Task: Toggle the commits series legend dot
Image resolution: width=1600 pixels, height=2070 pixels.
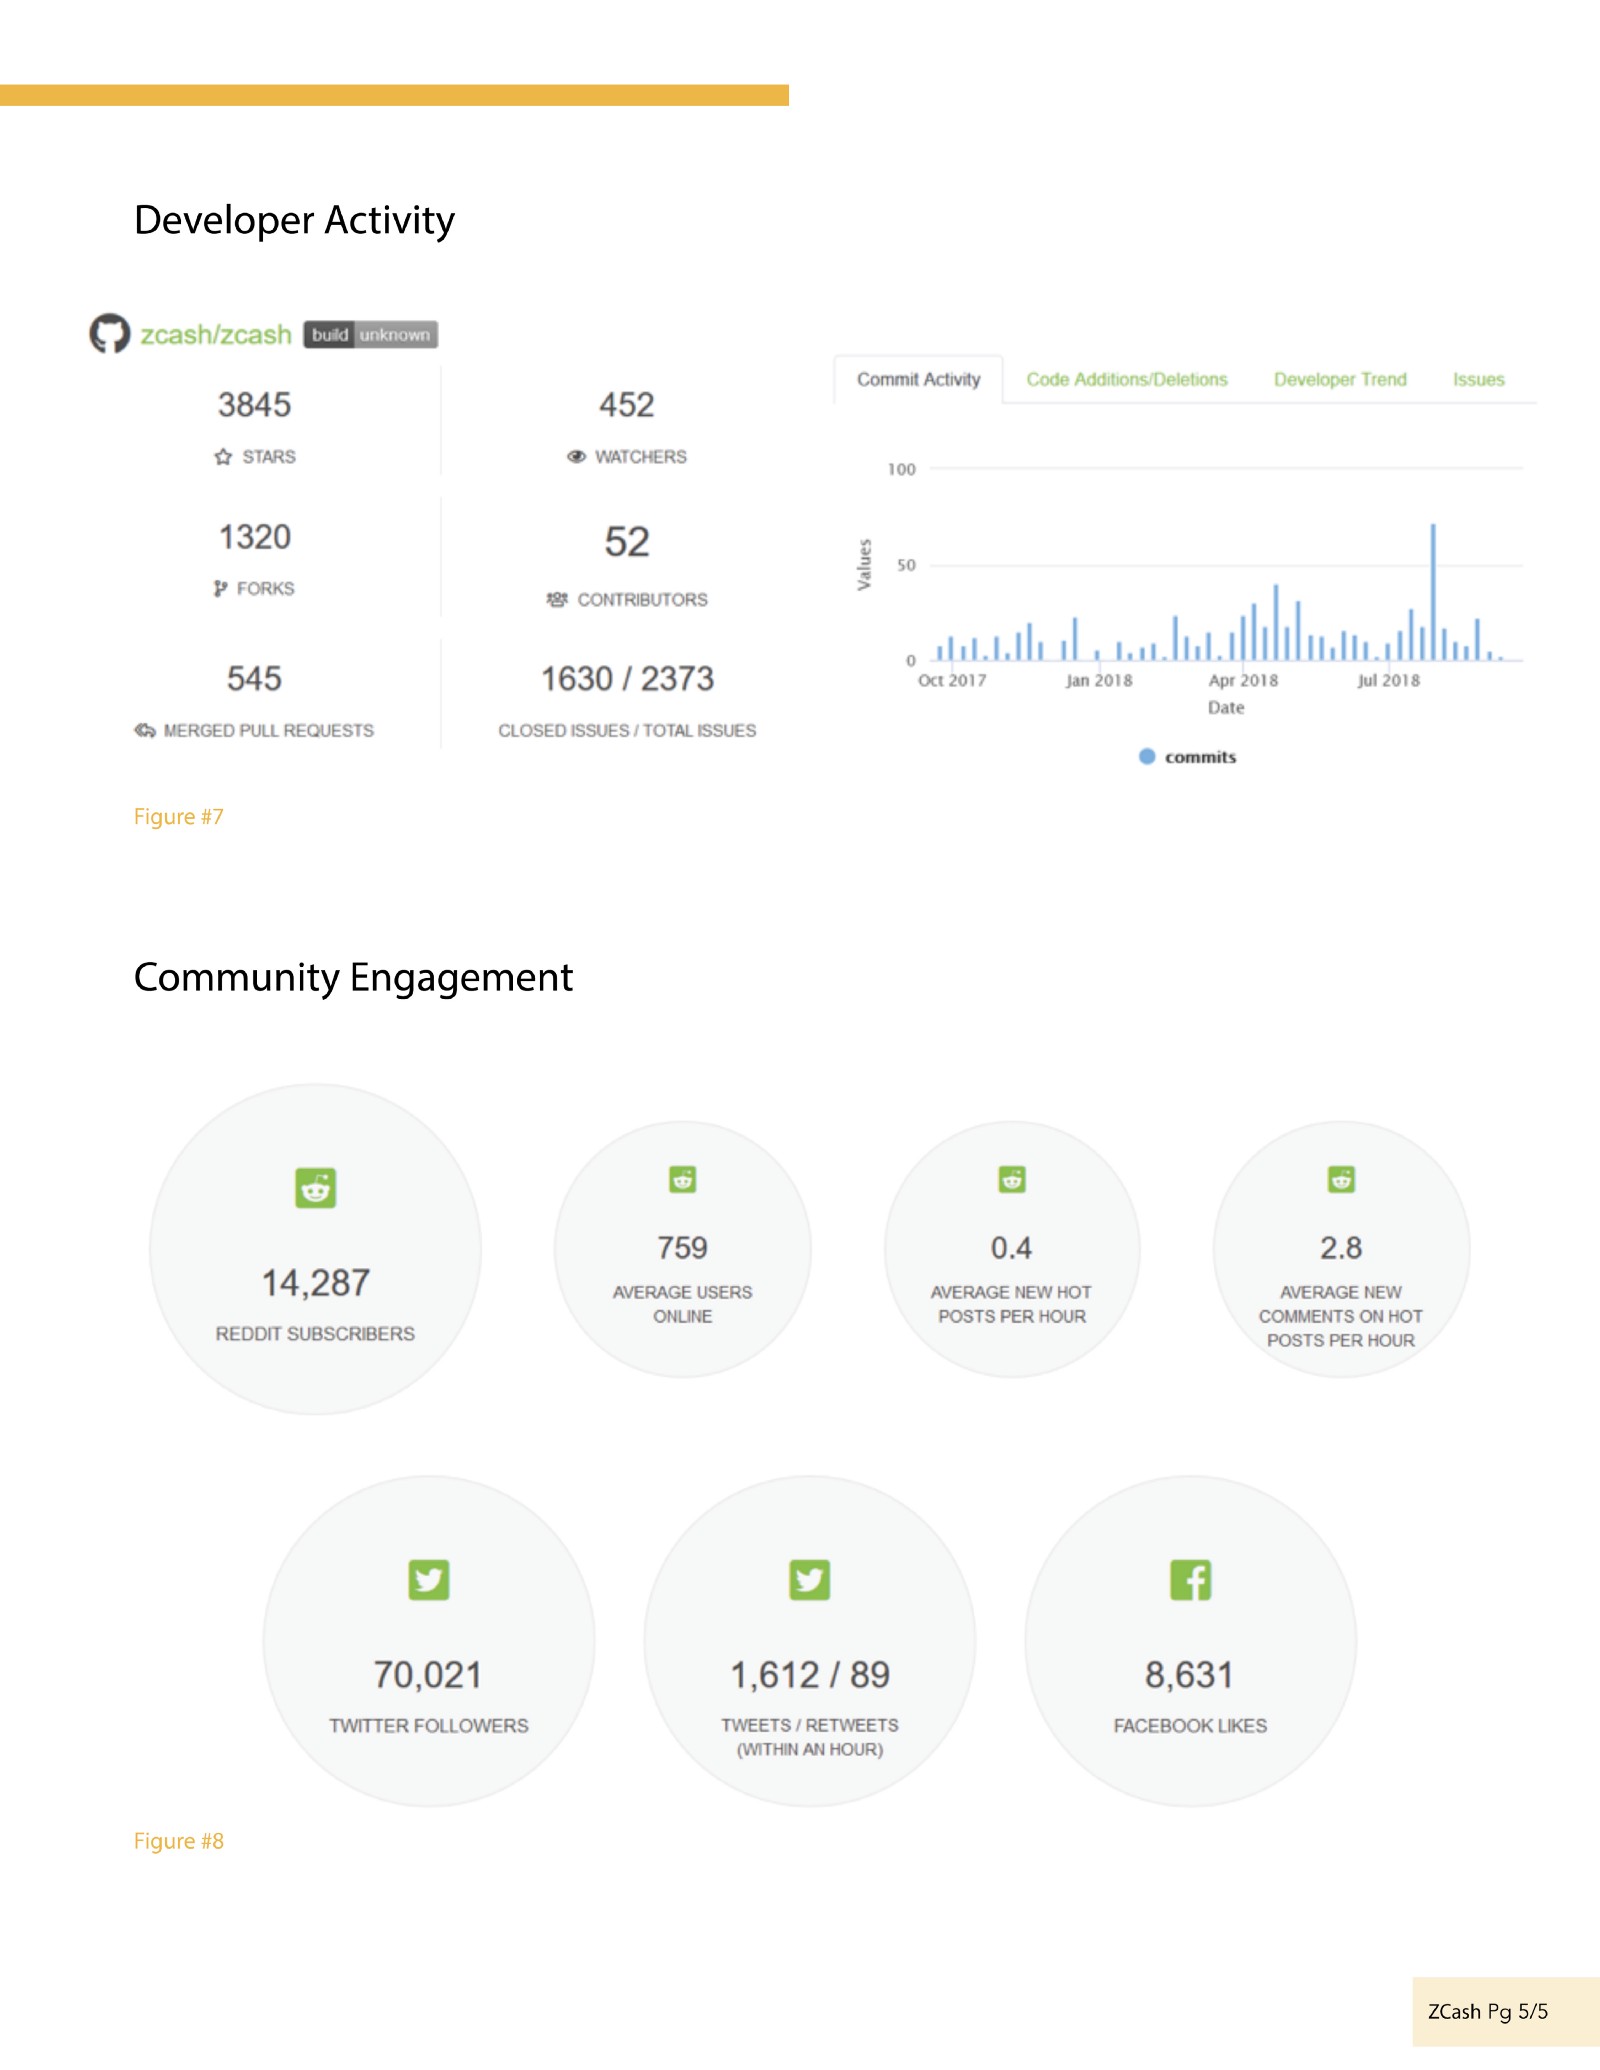Action: pyautogui.click(x=1147, y=757)
